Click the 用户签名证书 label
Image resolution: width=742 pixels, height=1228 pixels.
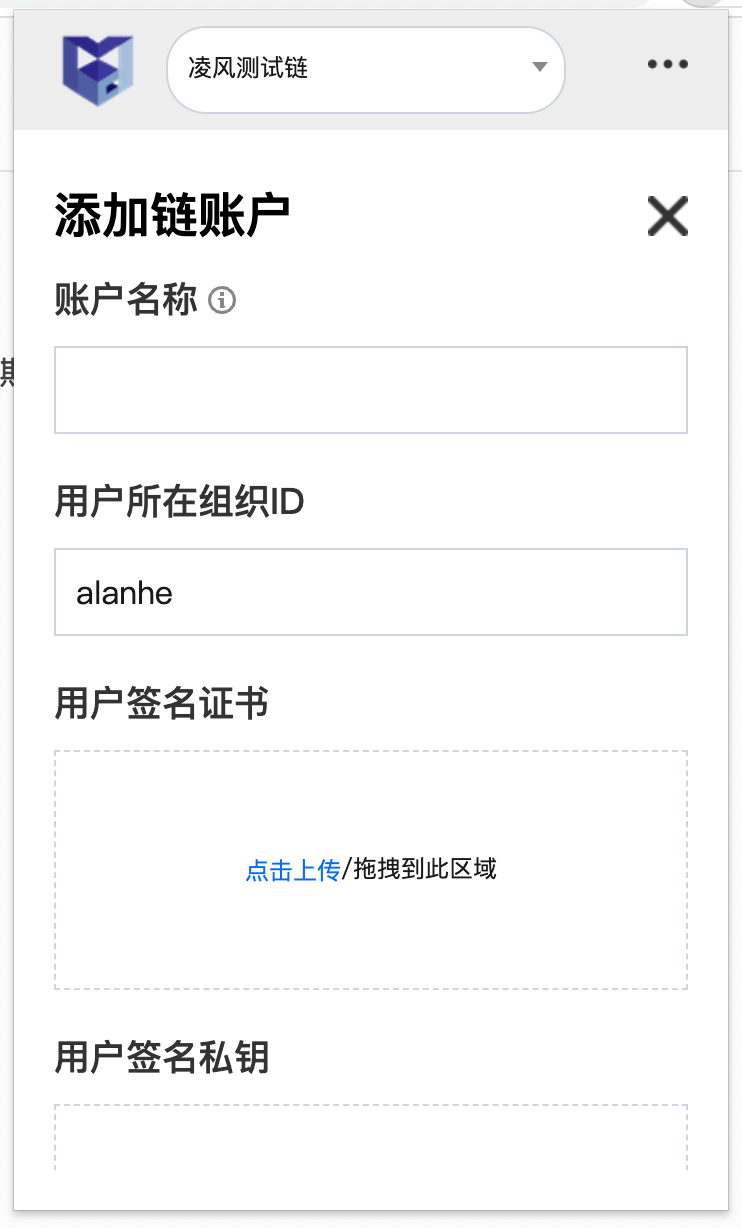pyautogui.click(x=161, y=704)
